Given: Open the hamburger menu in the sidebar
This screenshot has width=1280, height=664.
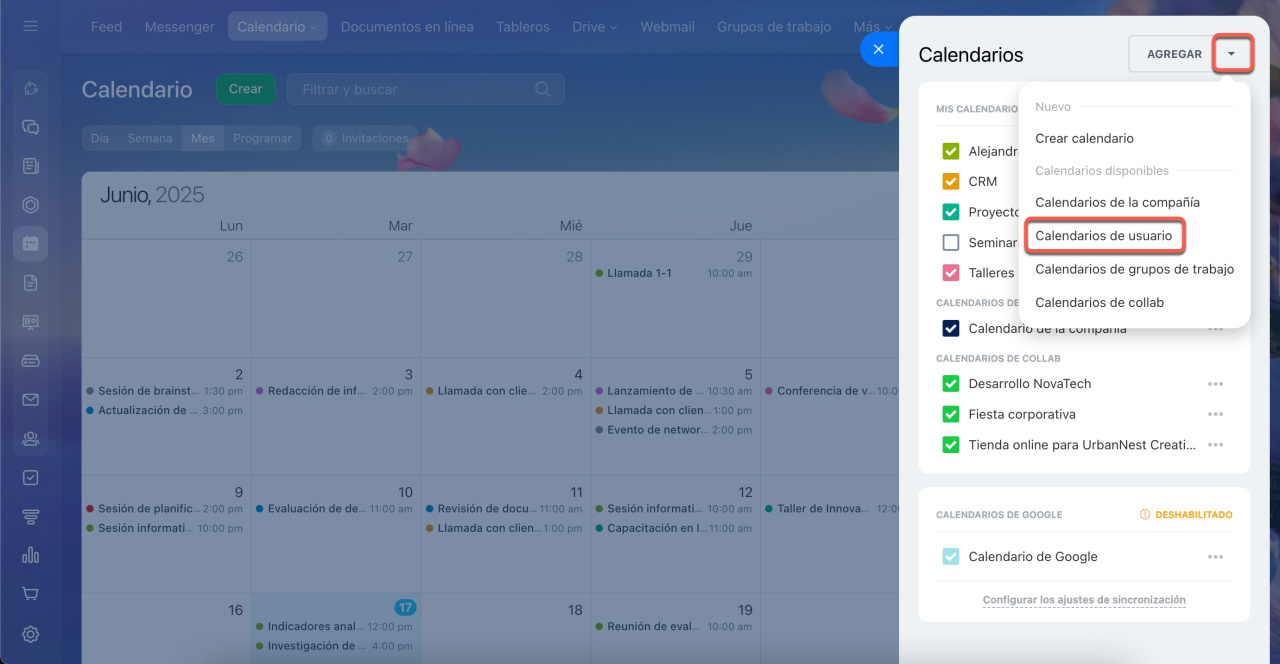Looking at the screenshot, I should [30, 26].
